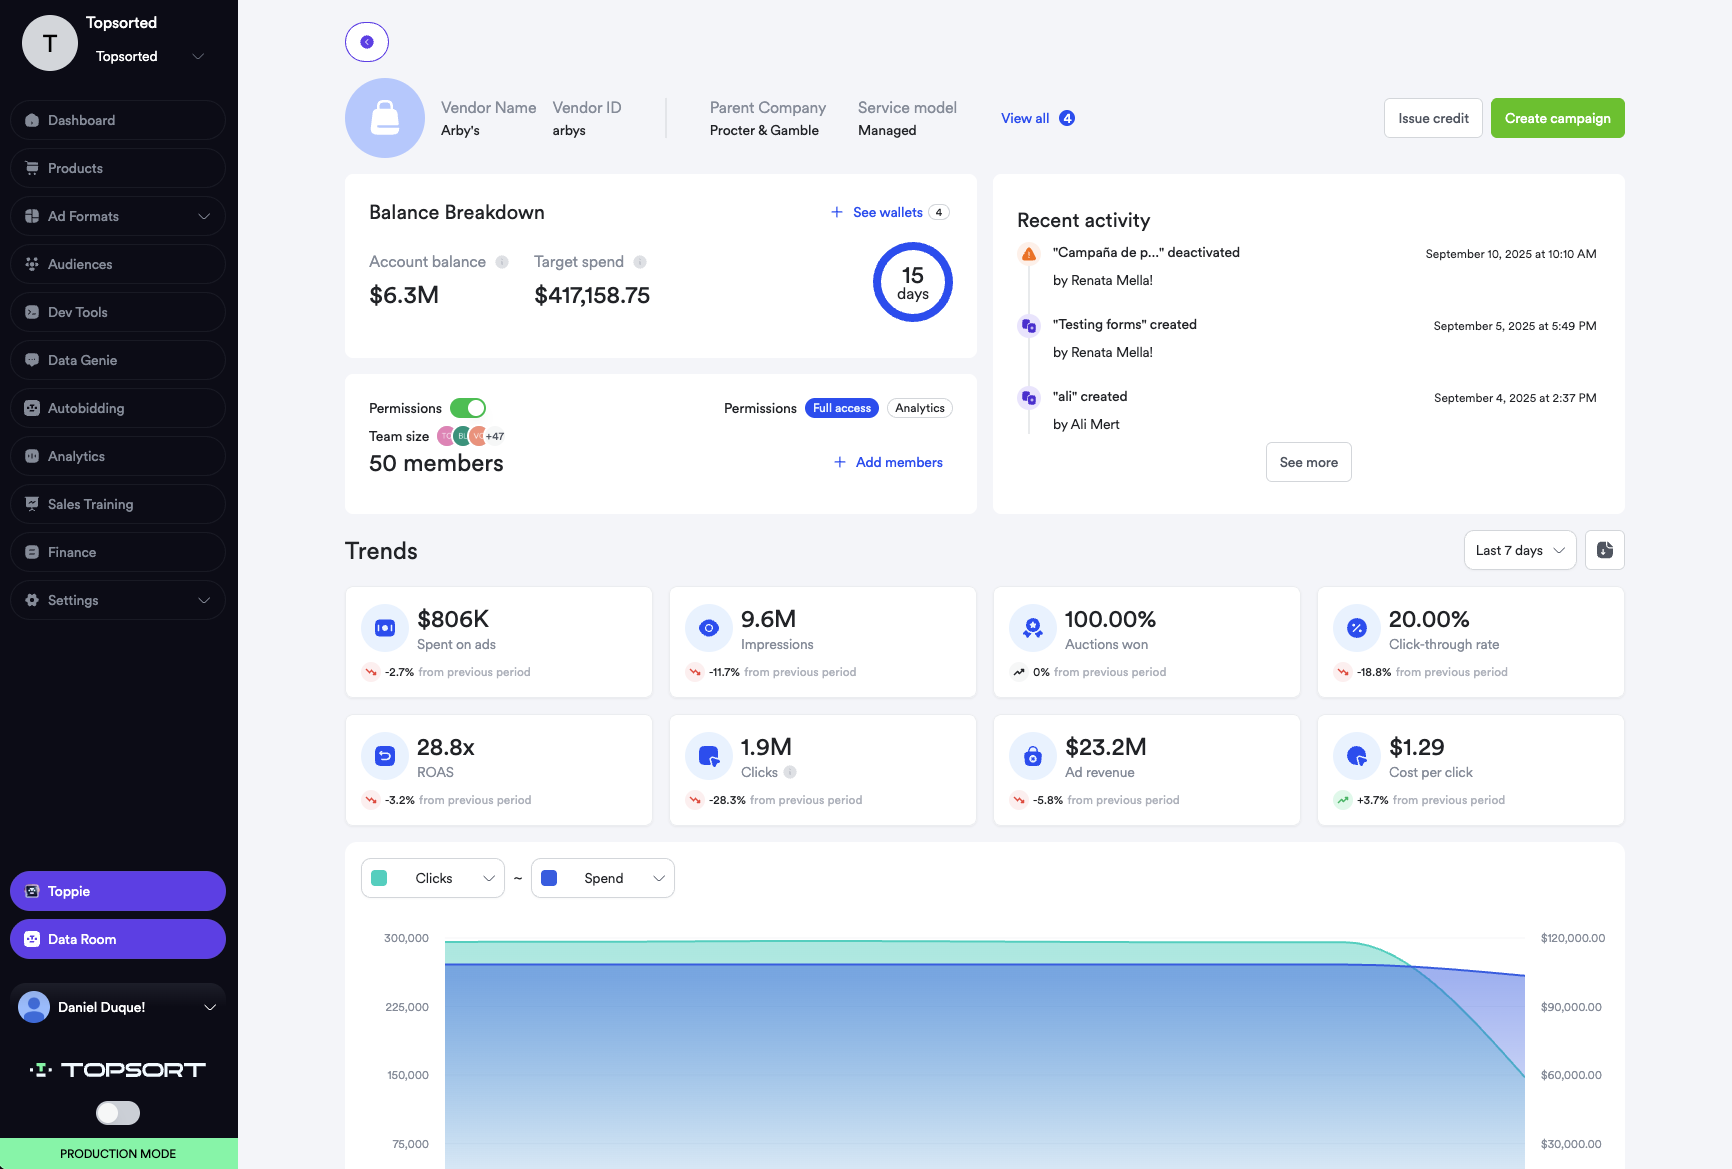Toggle the Permissions switch off

pyautogui.click(x=469, y=408)
